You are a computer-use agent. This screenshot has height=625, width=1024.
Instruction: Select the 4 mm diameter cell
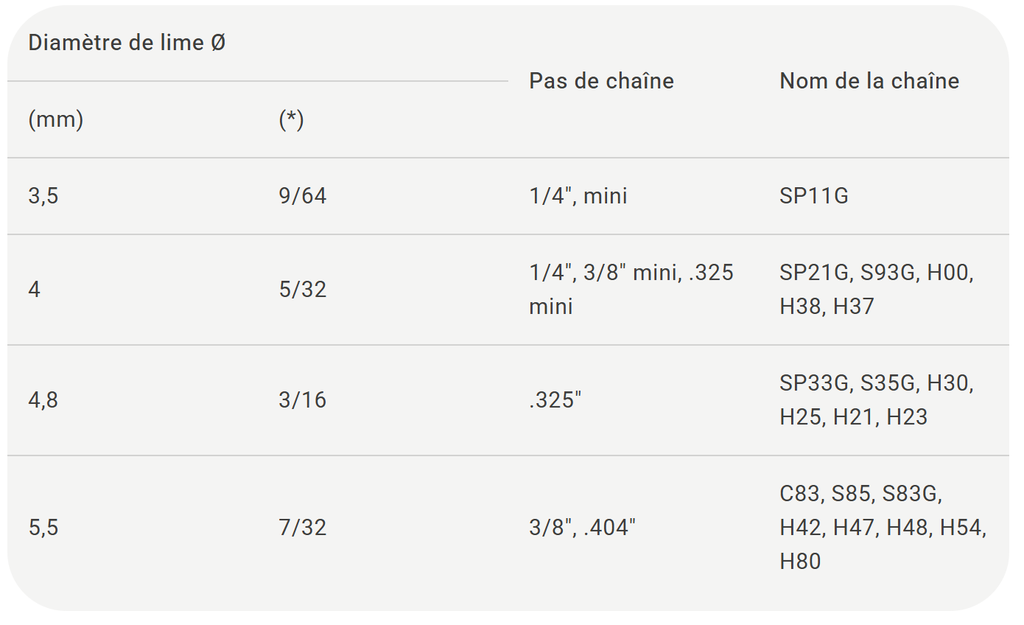(35, 290)
